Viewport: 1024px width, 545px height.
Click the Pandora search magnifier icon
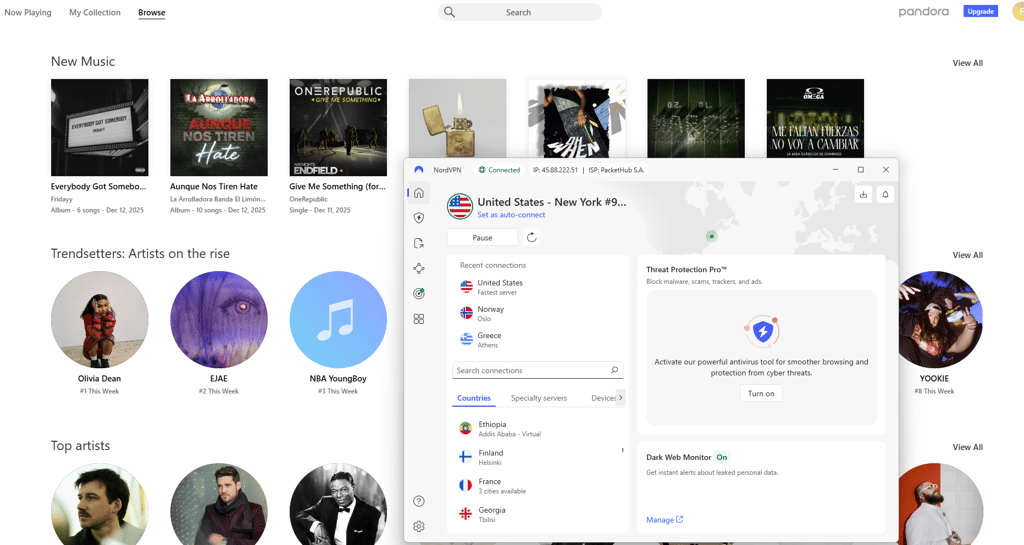coord(449,12)
